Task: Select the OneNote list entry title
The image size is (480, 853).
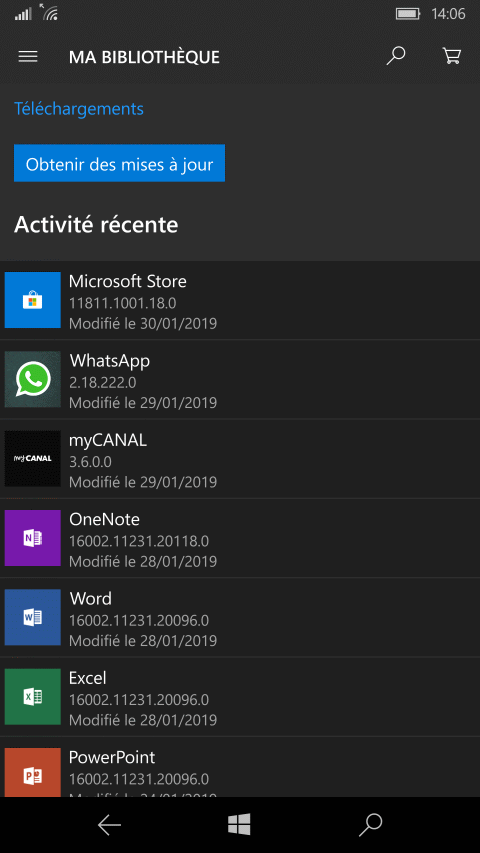Action: click(x=104, y=520)
